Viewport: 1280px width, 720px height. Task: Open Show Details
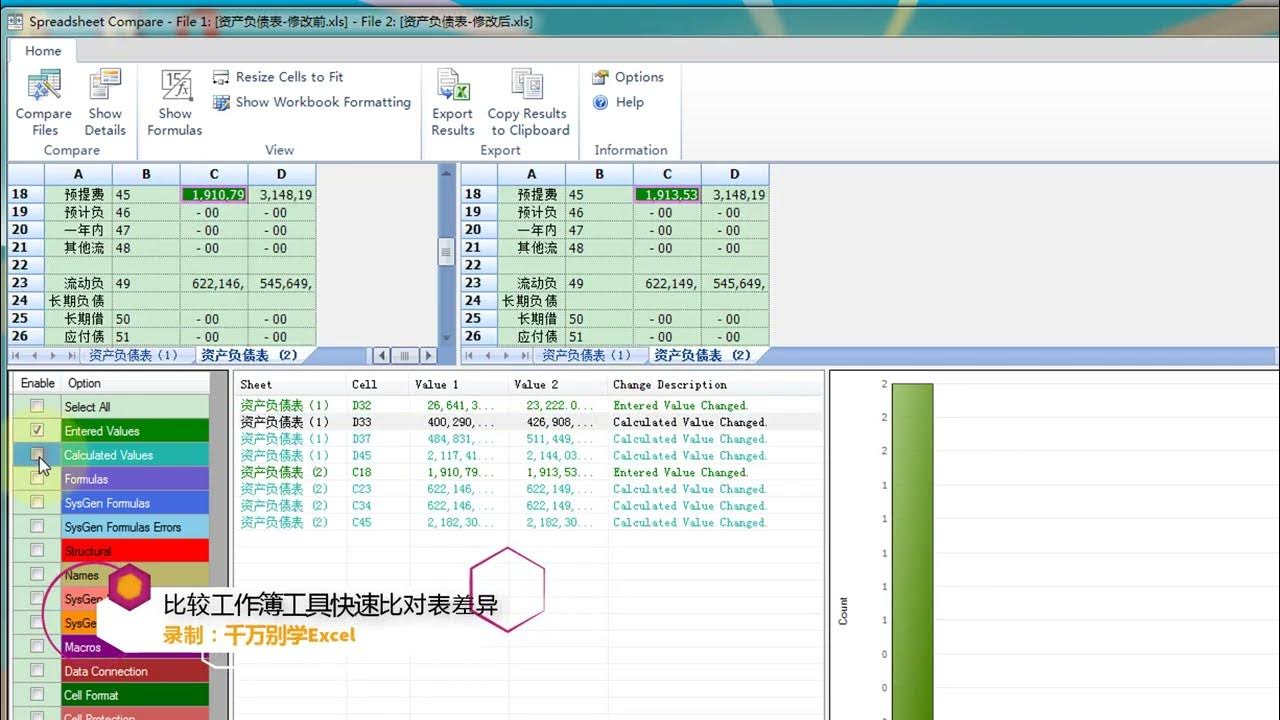(105, 103)
